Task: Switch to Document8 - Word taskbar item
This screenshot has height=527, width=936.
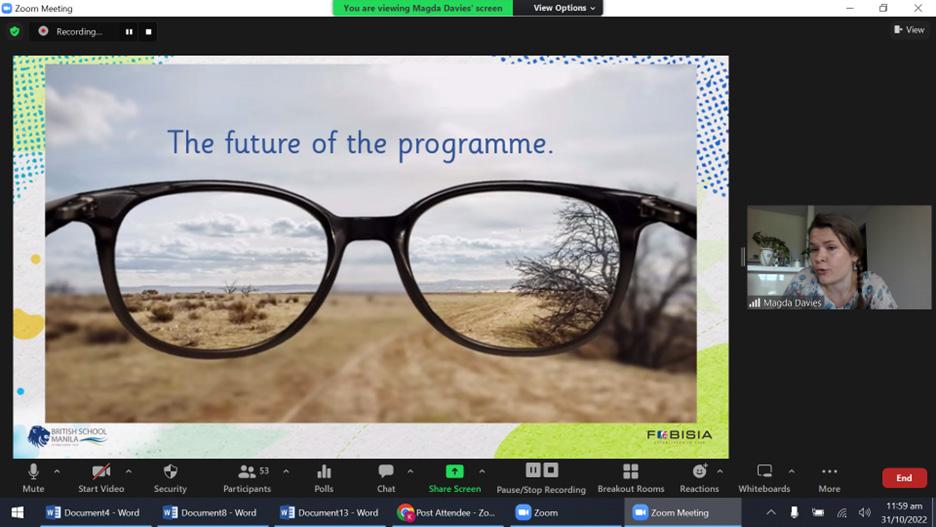Action: pos(210,513)
